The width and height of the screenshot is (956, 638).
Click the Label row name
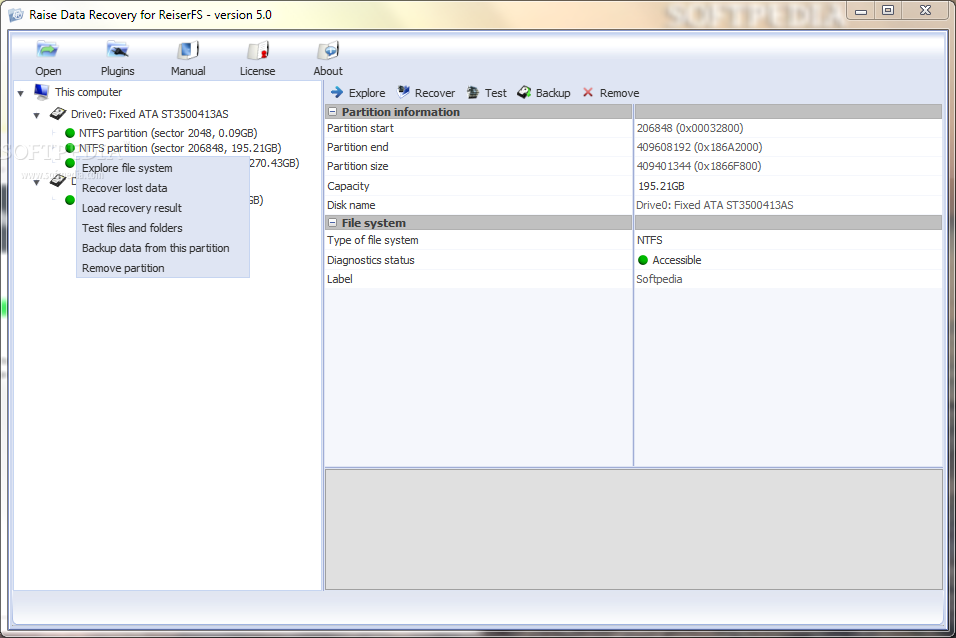point(340,279)
